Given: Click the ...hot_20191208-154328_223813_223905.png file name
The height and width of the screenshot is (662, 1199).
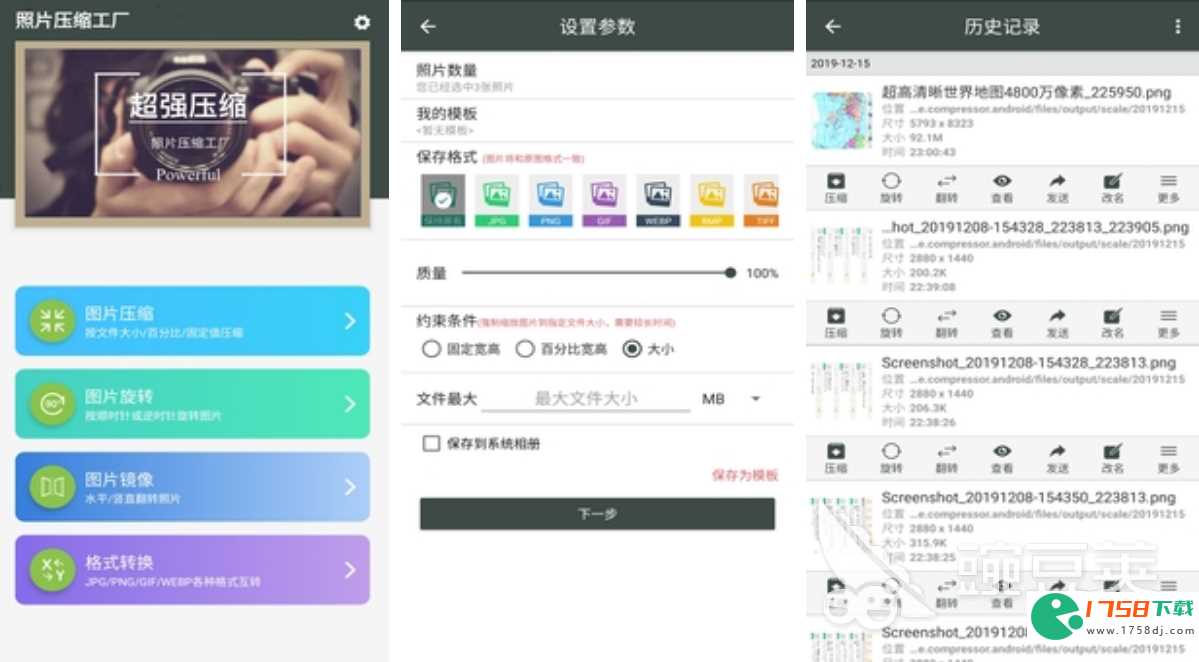Looking at the screenshot, I should pos(1035,227).
